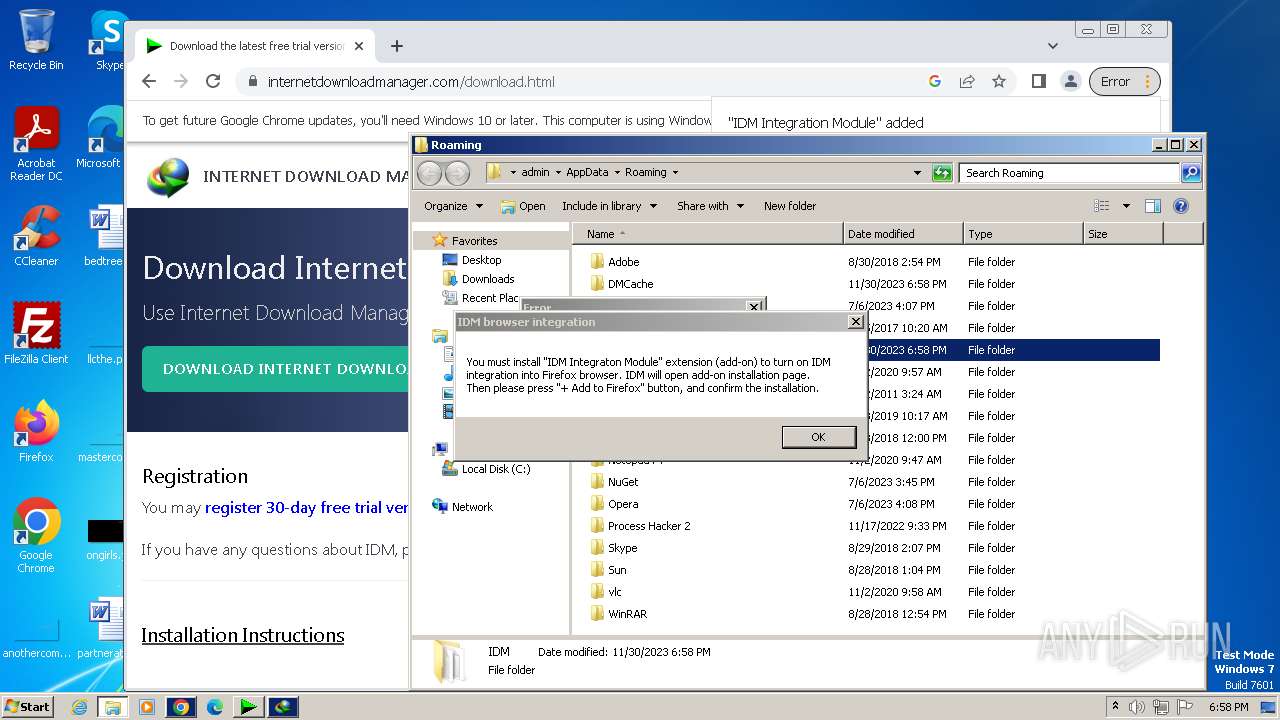The image size is (1280, 720).
Task: Open register 30-day free trial link
Action: pos(306,507)
